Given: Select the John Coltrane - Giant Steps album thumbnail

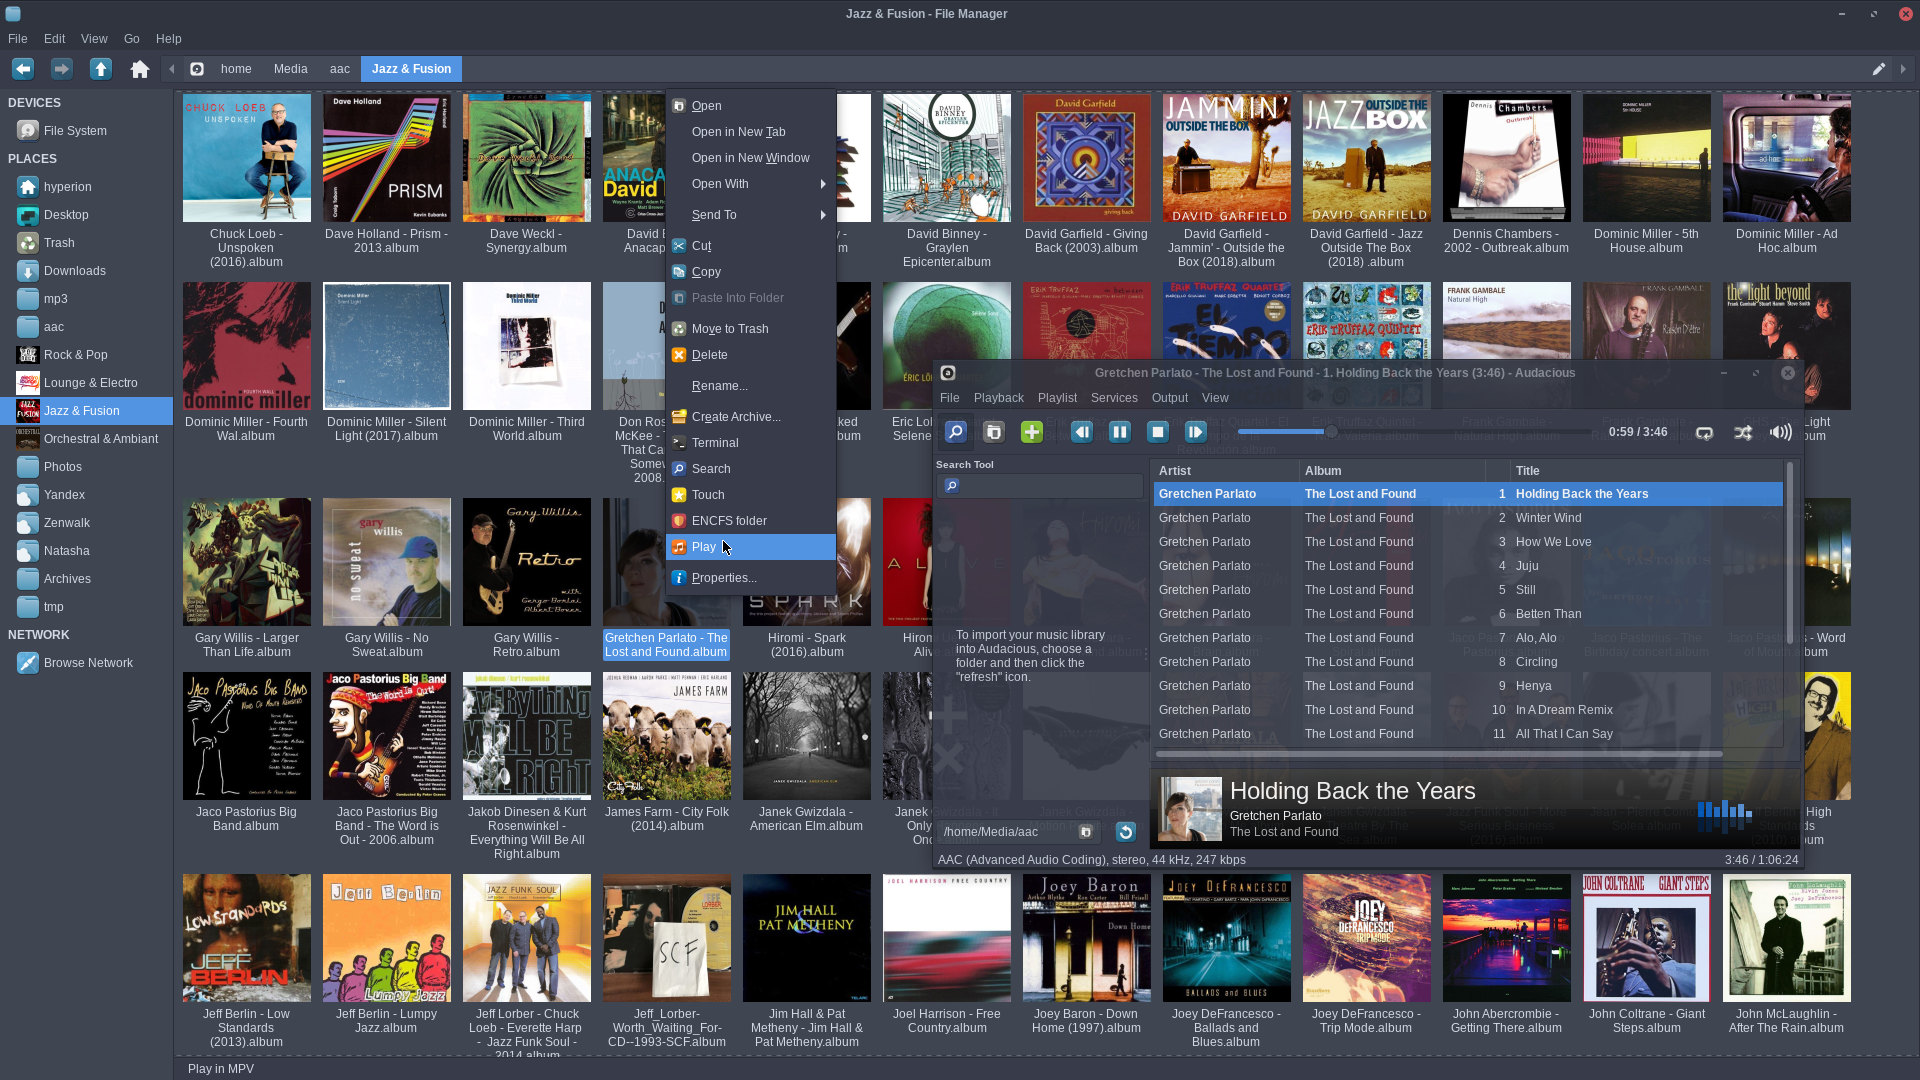Looking at the screenshot, I should click(x=1647, y=938).
